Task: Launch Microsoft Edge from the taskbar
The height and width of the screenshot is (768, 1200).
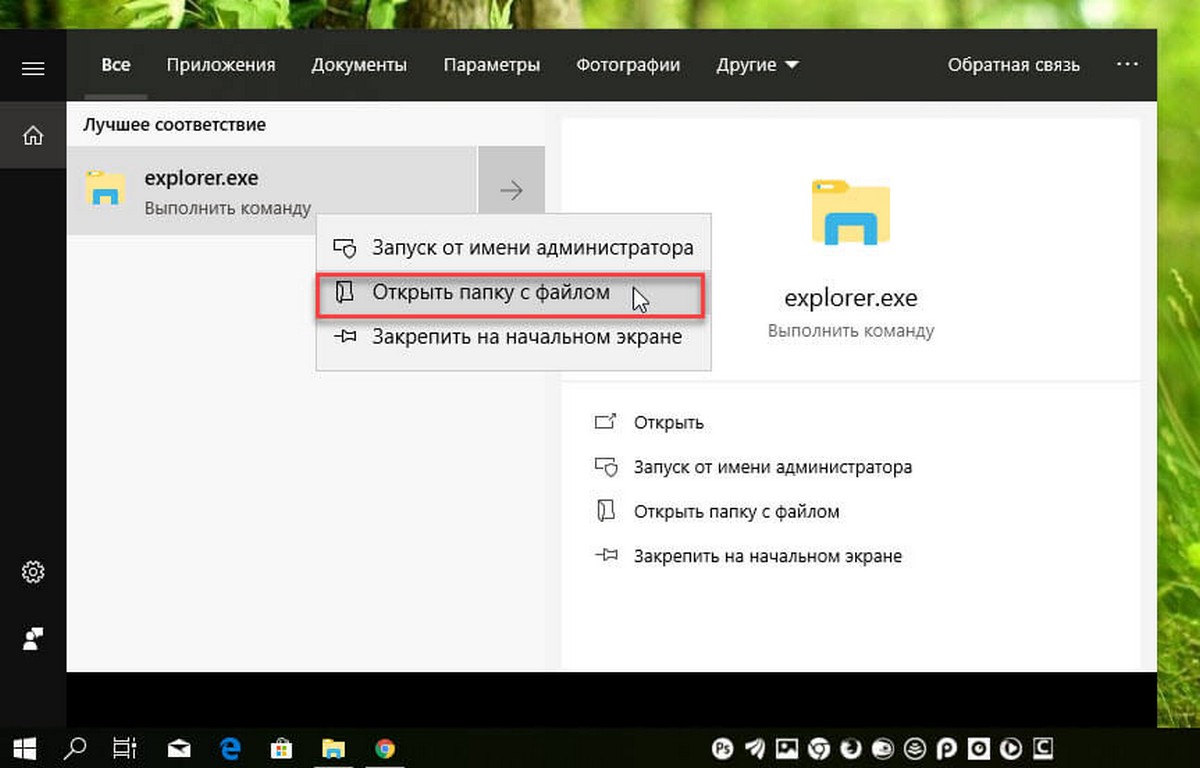Action: (x=229, y=747)
